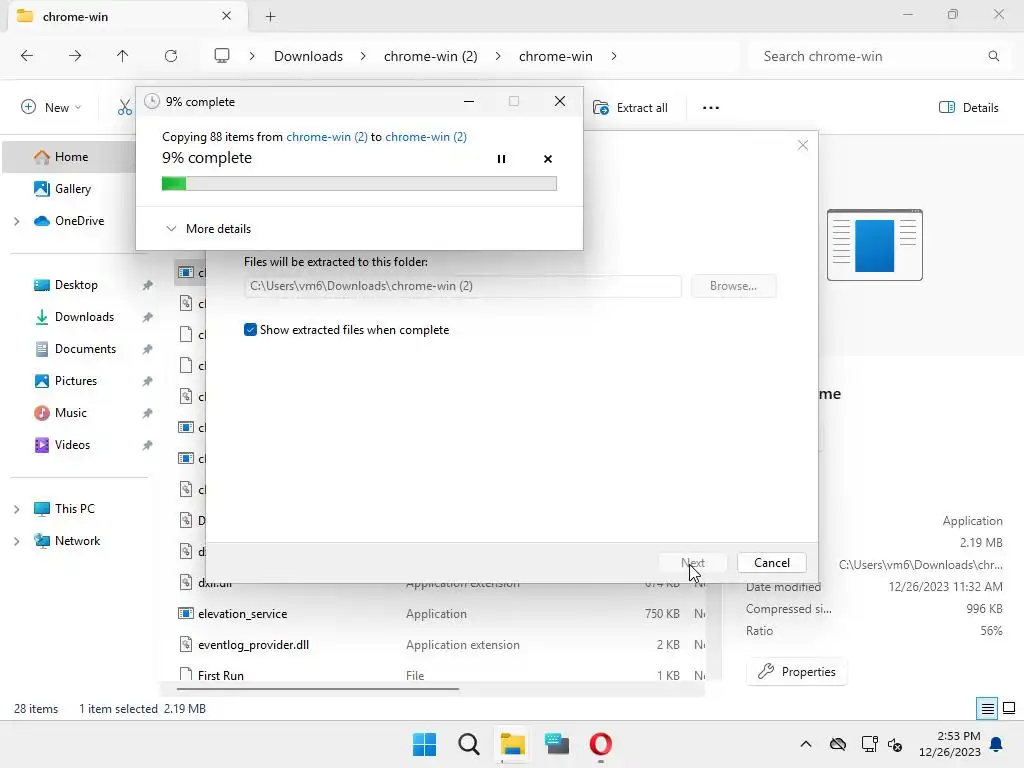Click the Cut scissors icon in toolbar
Image resolution: width=1024 pixels, height=768 pixels.
(125, 108)
